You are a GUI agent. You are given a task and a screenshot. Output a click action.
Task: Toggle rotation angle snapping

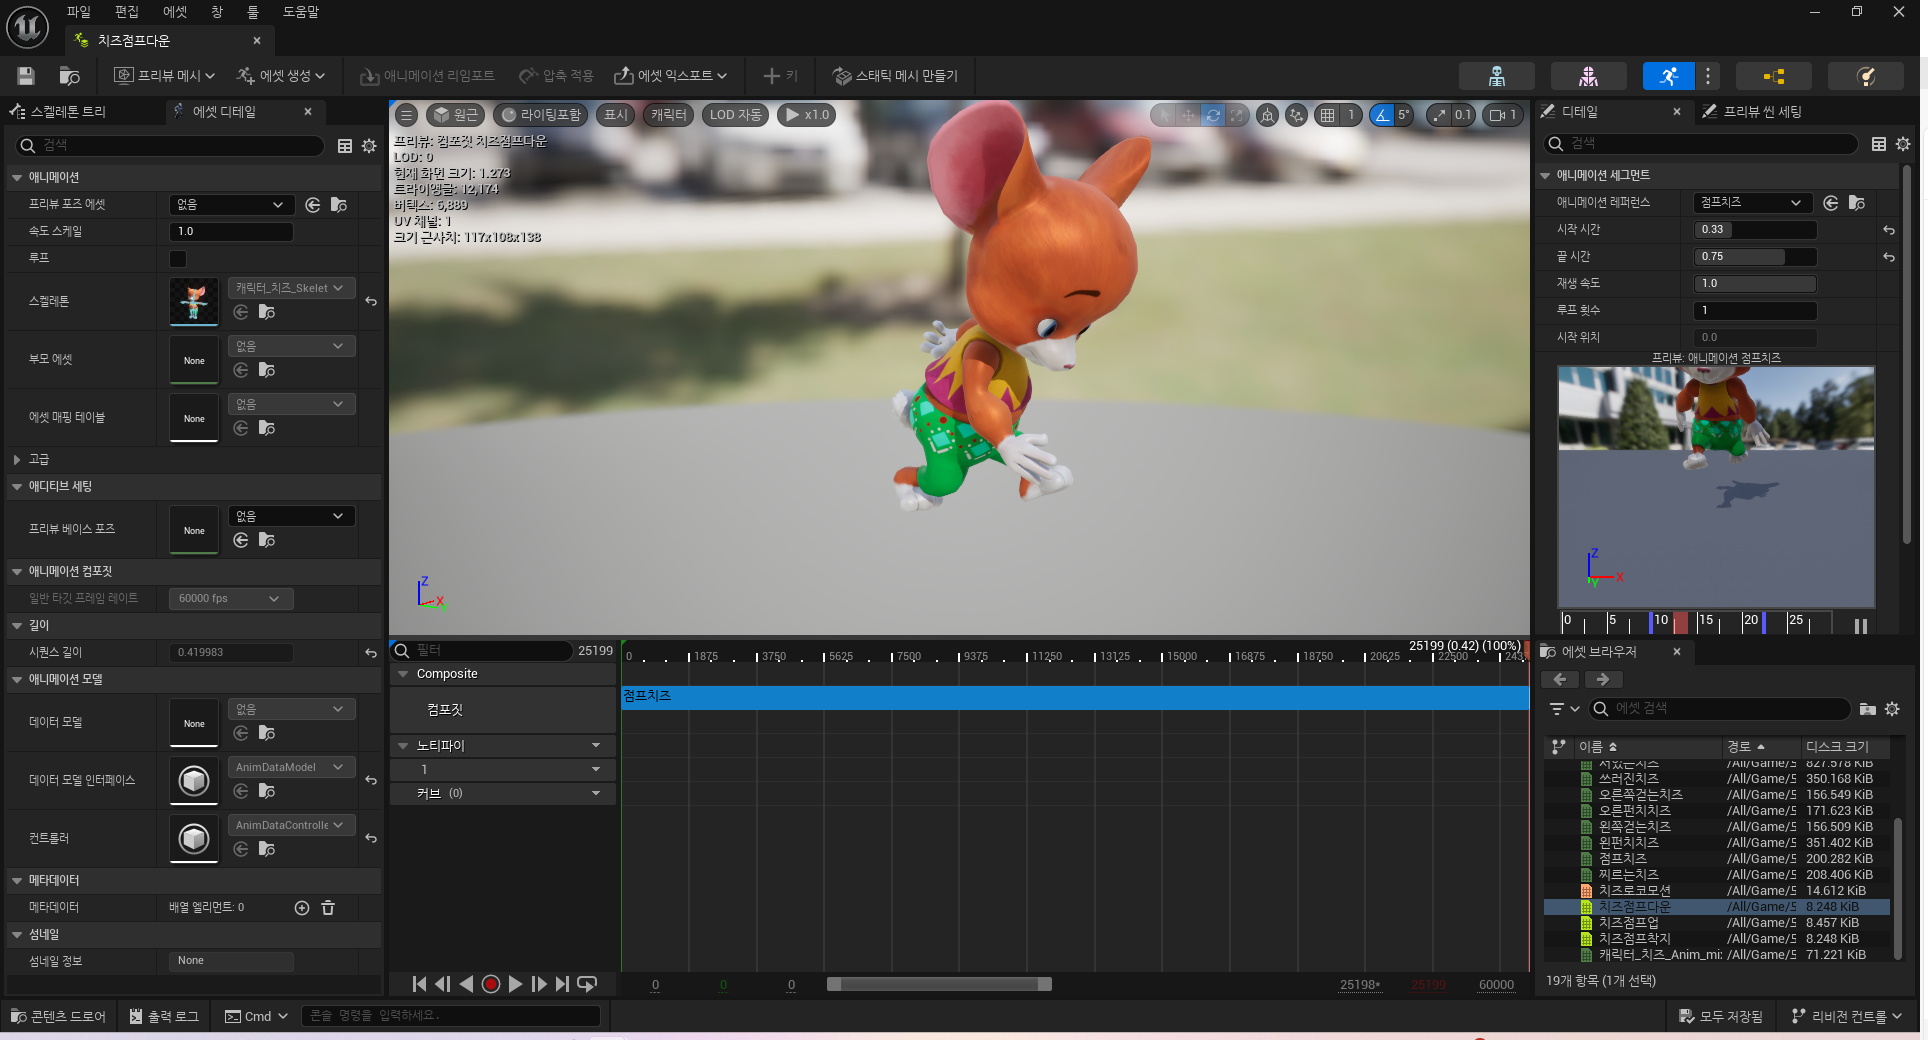pos(1382,115)
